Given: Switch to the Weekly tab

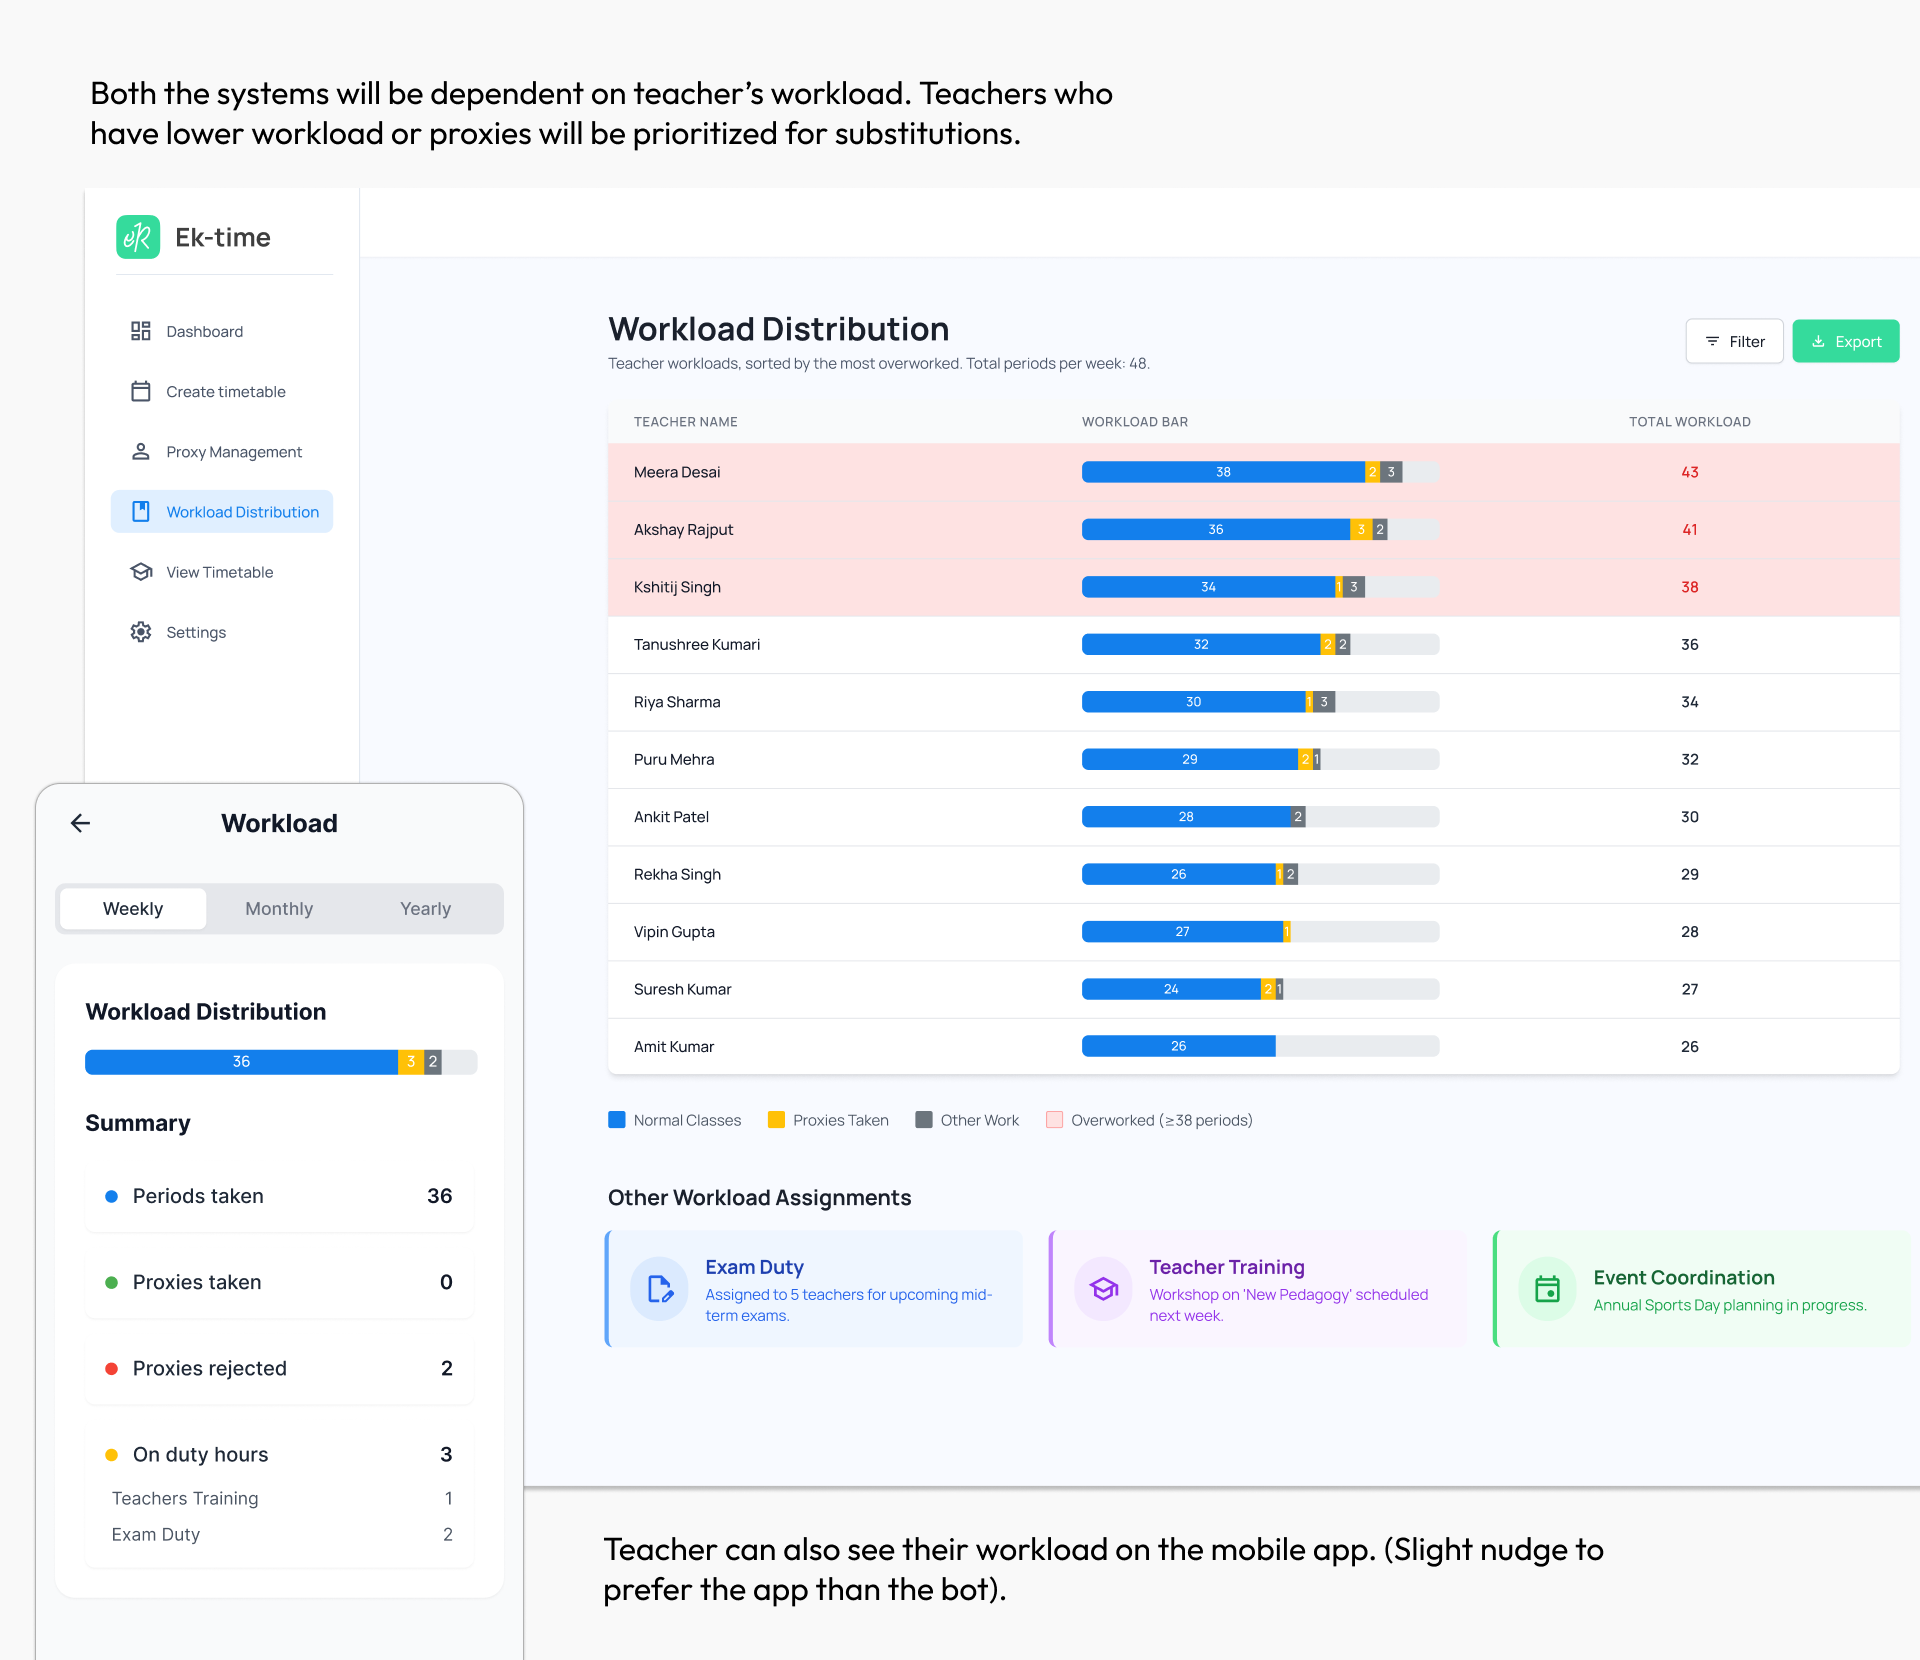Looking at the screenshot, I should click(x=133, y=909).
